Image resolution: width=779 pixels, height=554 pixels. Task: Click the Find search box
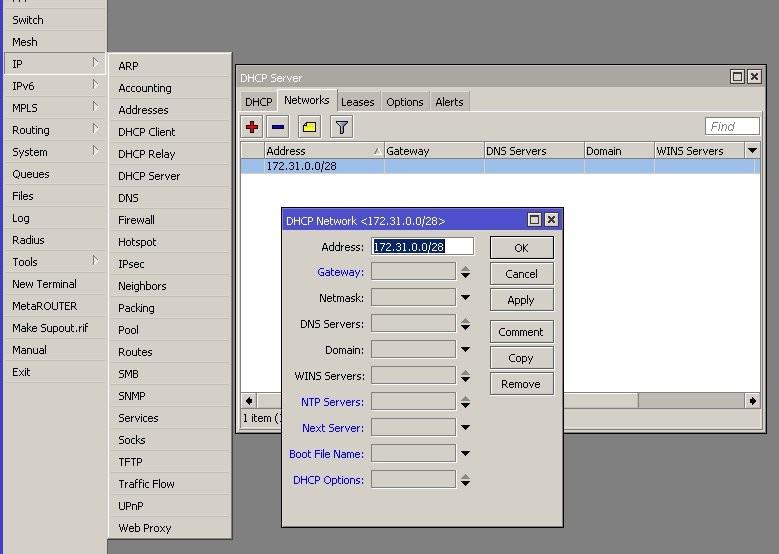[732, 126]
